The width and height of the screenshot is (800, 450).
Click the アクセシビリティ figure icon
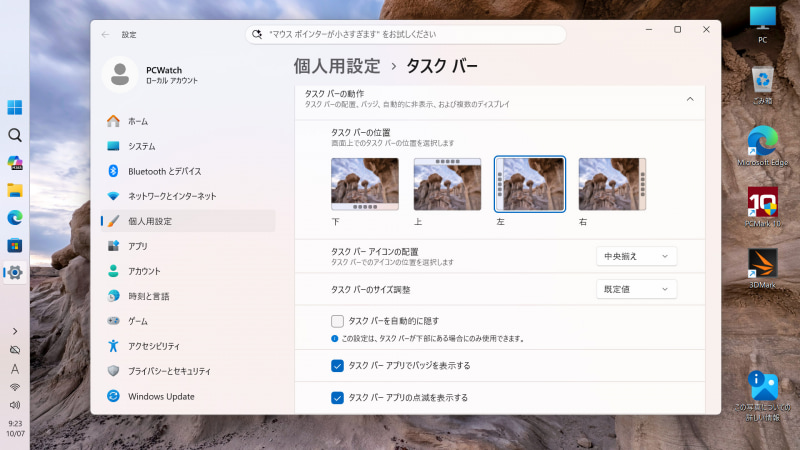[113, 346]
